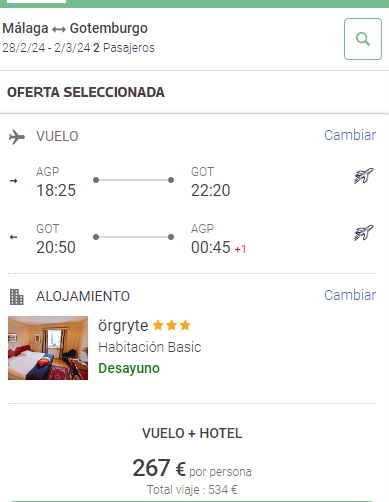Click Cambiar link for the accommodation
389x502 pixels.
click(350, 295)
